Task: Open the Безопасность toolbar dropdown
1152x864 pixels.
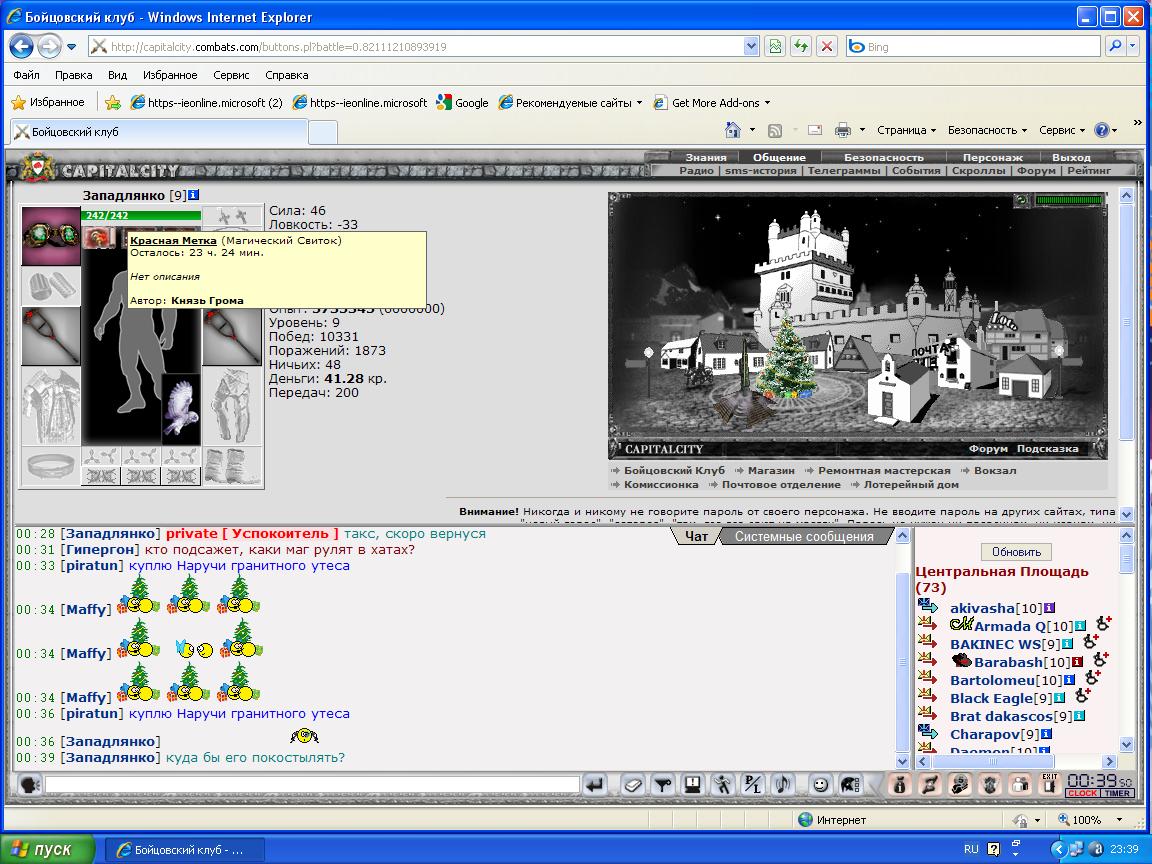Action: coord(987,130)
